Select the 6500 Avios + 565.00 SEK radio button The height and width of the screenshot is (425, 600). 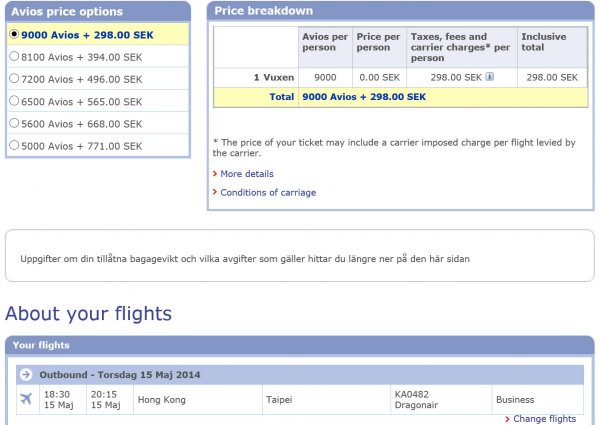(14, 101)
